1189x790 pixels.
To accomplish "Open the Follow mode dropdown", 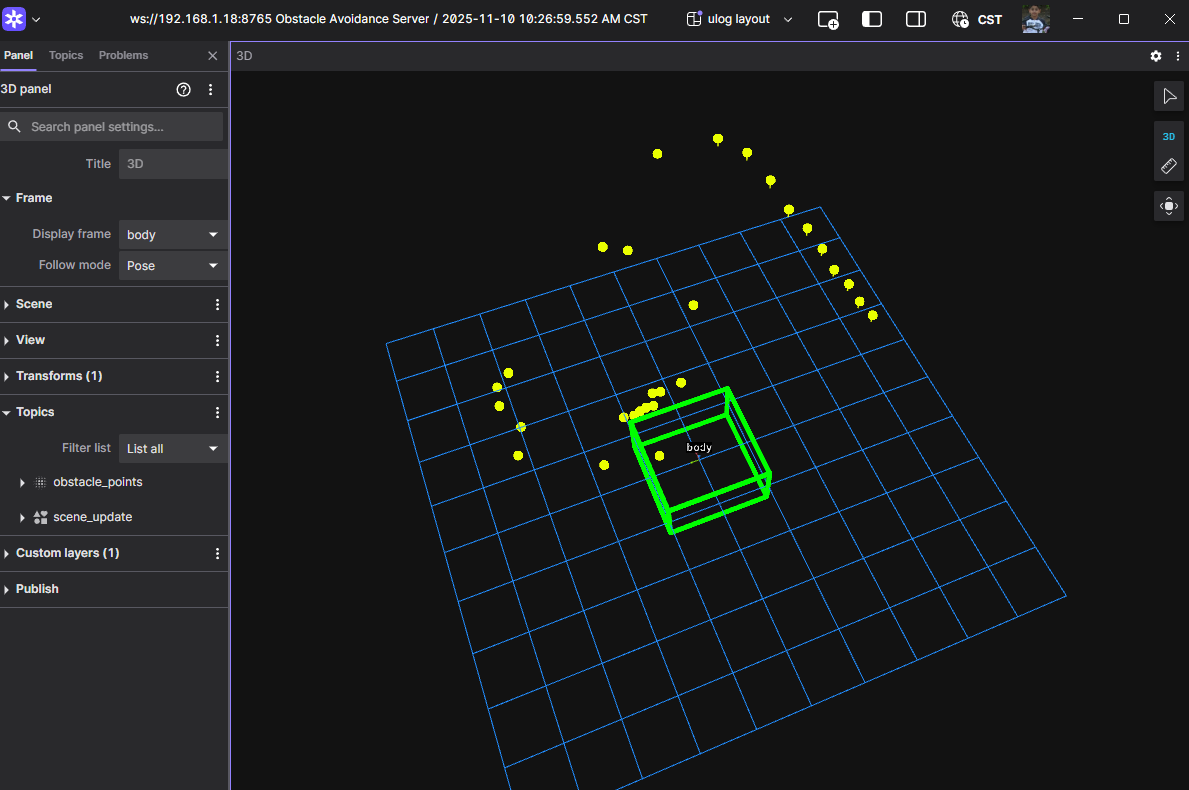I will click(x=173, y=266).
